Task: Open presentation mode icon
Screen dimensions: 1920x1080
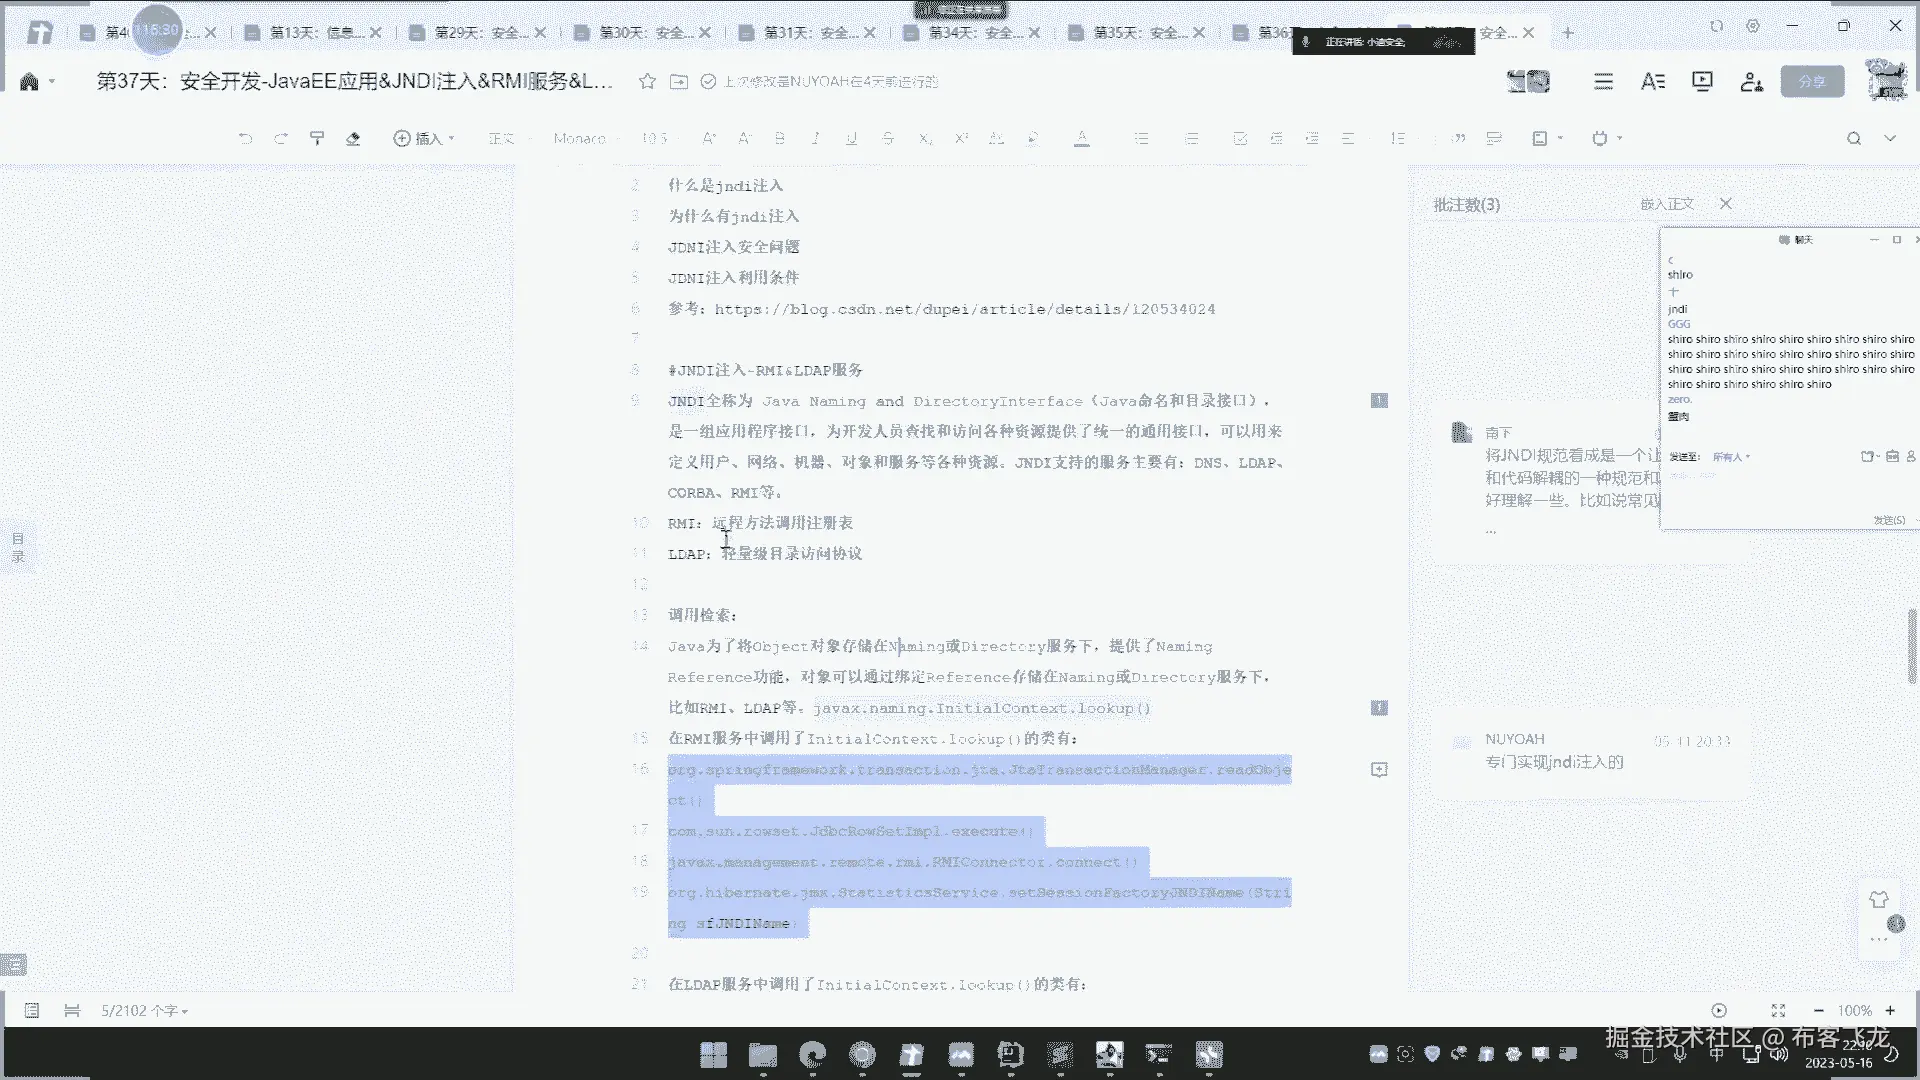Action: click(x=1702, y=81)
